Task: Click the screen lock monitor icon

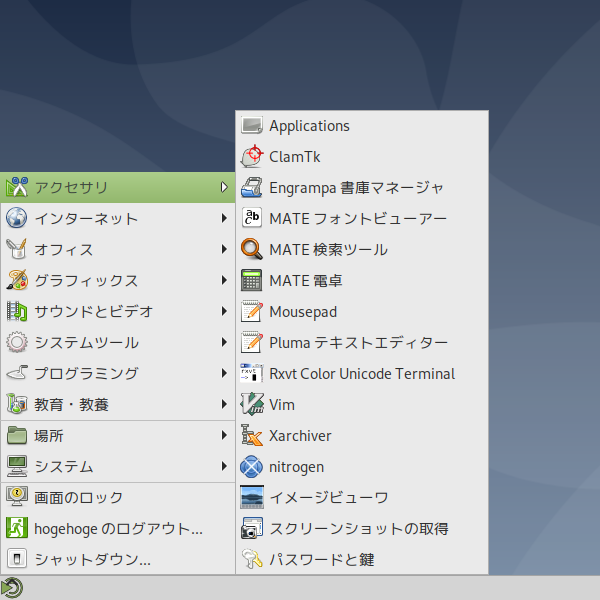Action: pos(17,497)
